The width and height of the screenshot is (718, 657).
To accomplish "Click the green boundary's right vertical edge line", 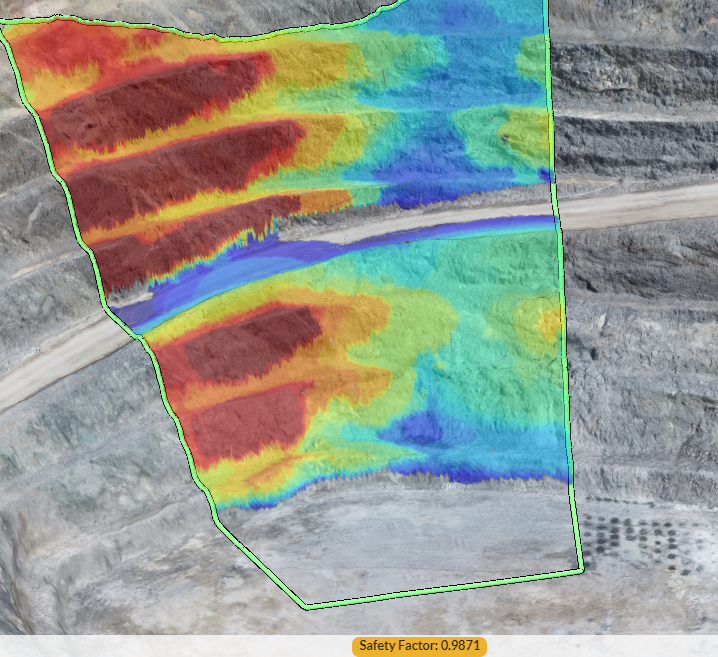I will click(x=562, y=300).
